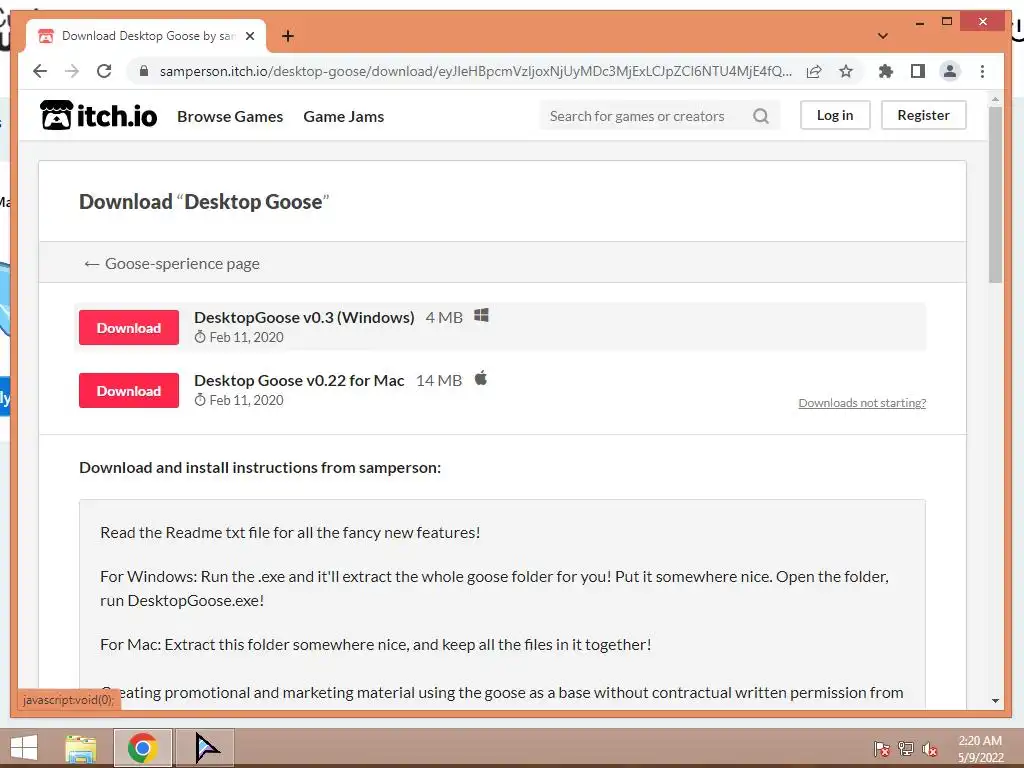
Task: Download Desktop Goose v0.22 for Mac
Action: 129,391
